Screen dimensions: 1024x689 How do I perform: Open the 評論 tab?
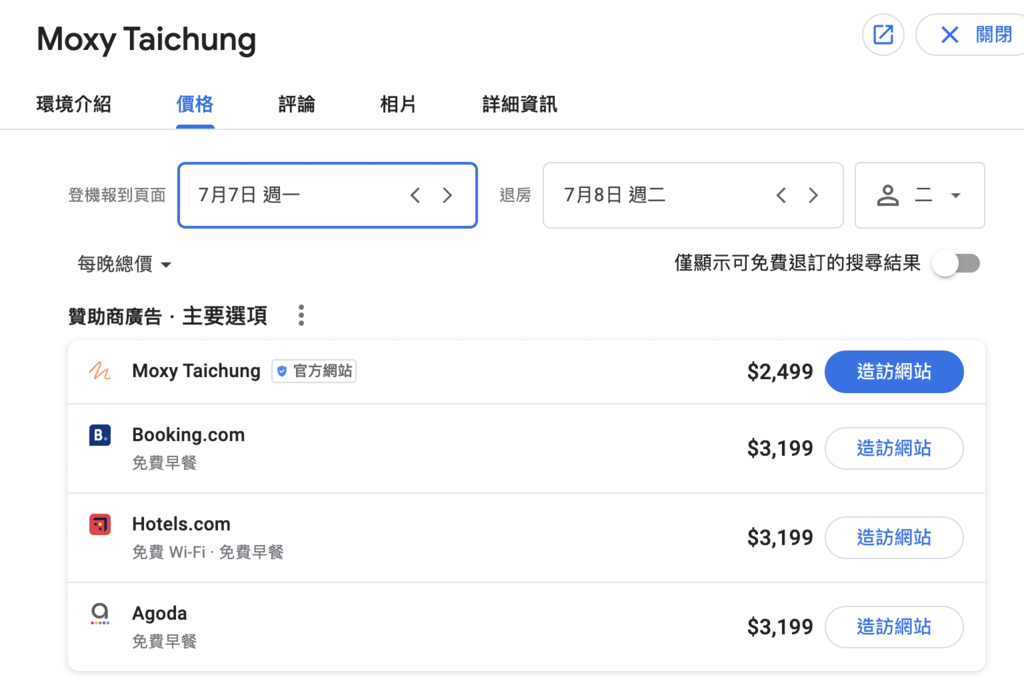tap(296, 104)
